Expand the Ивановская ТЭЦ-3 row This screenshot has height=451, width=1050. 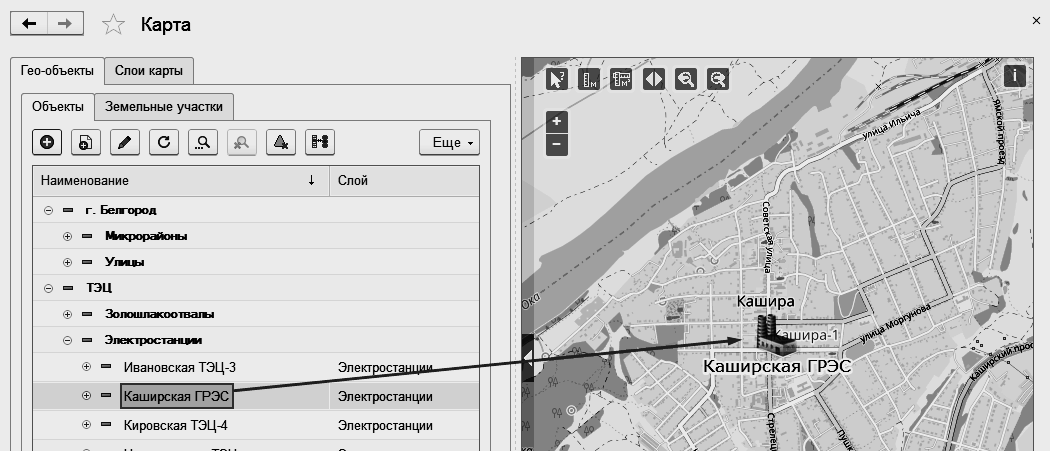pyautogui.click(x=86, y=367)
